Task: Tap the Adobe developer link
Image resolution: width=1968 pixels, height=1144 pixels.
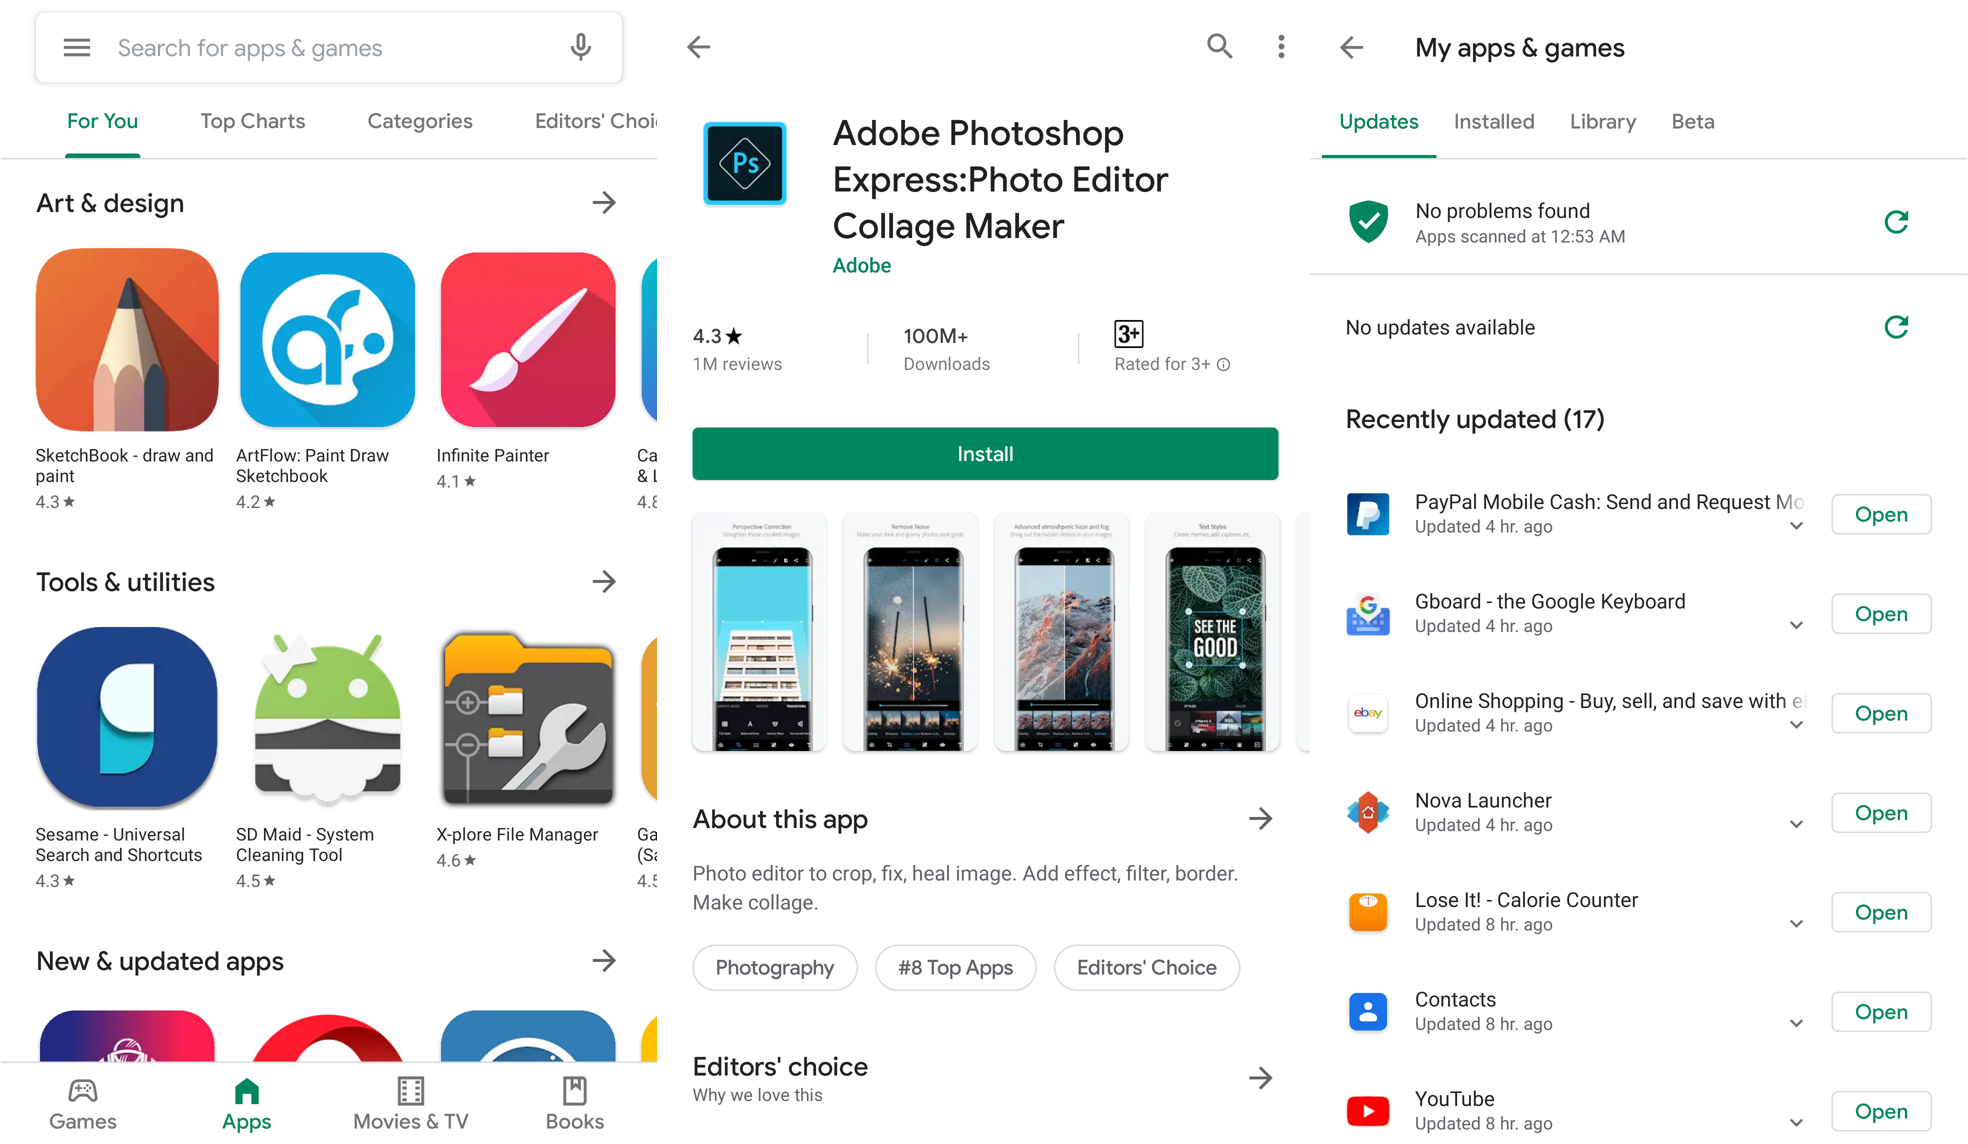Action: click(x=862, y=265)
